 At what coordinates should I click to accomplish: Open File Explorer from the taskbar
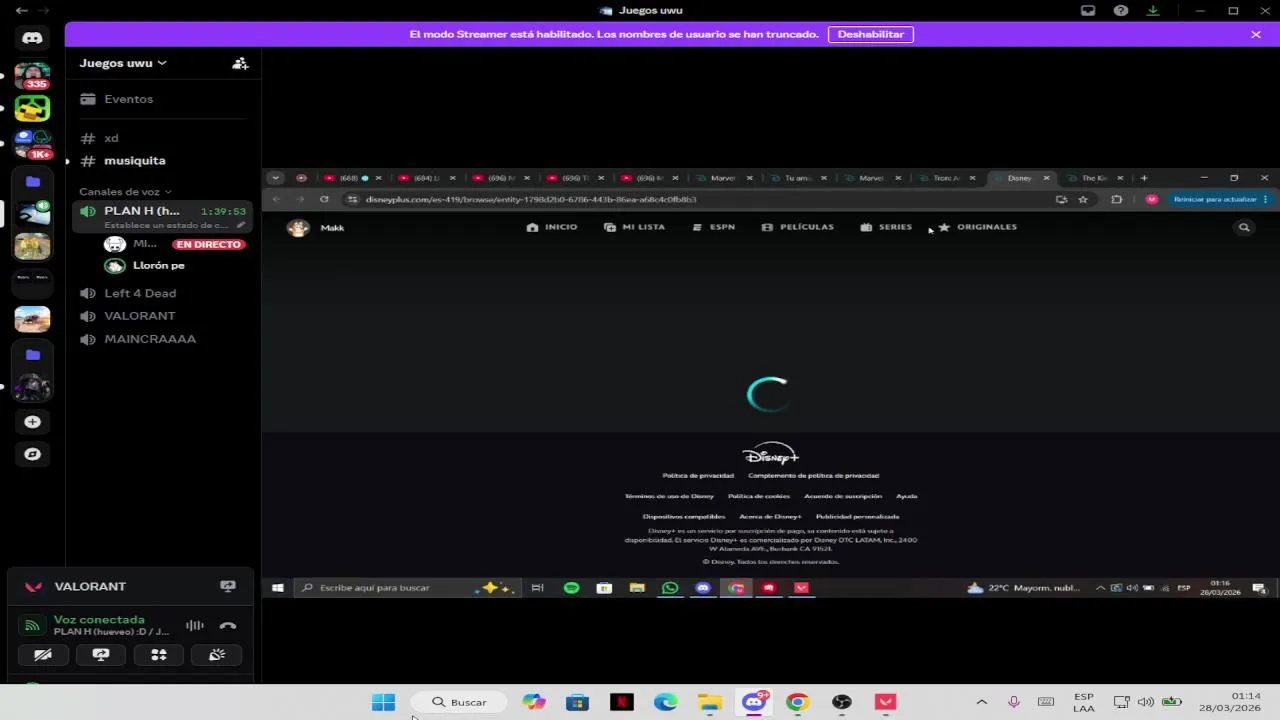[x=710, y=702]
